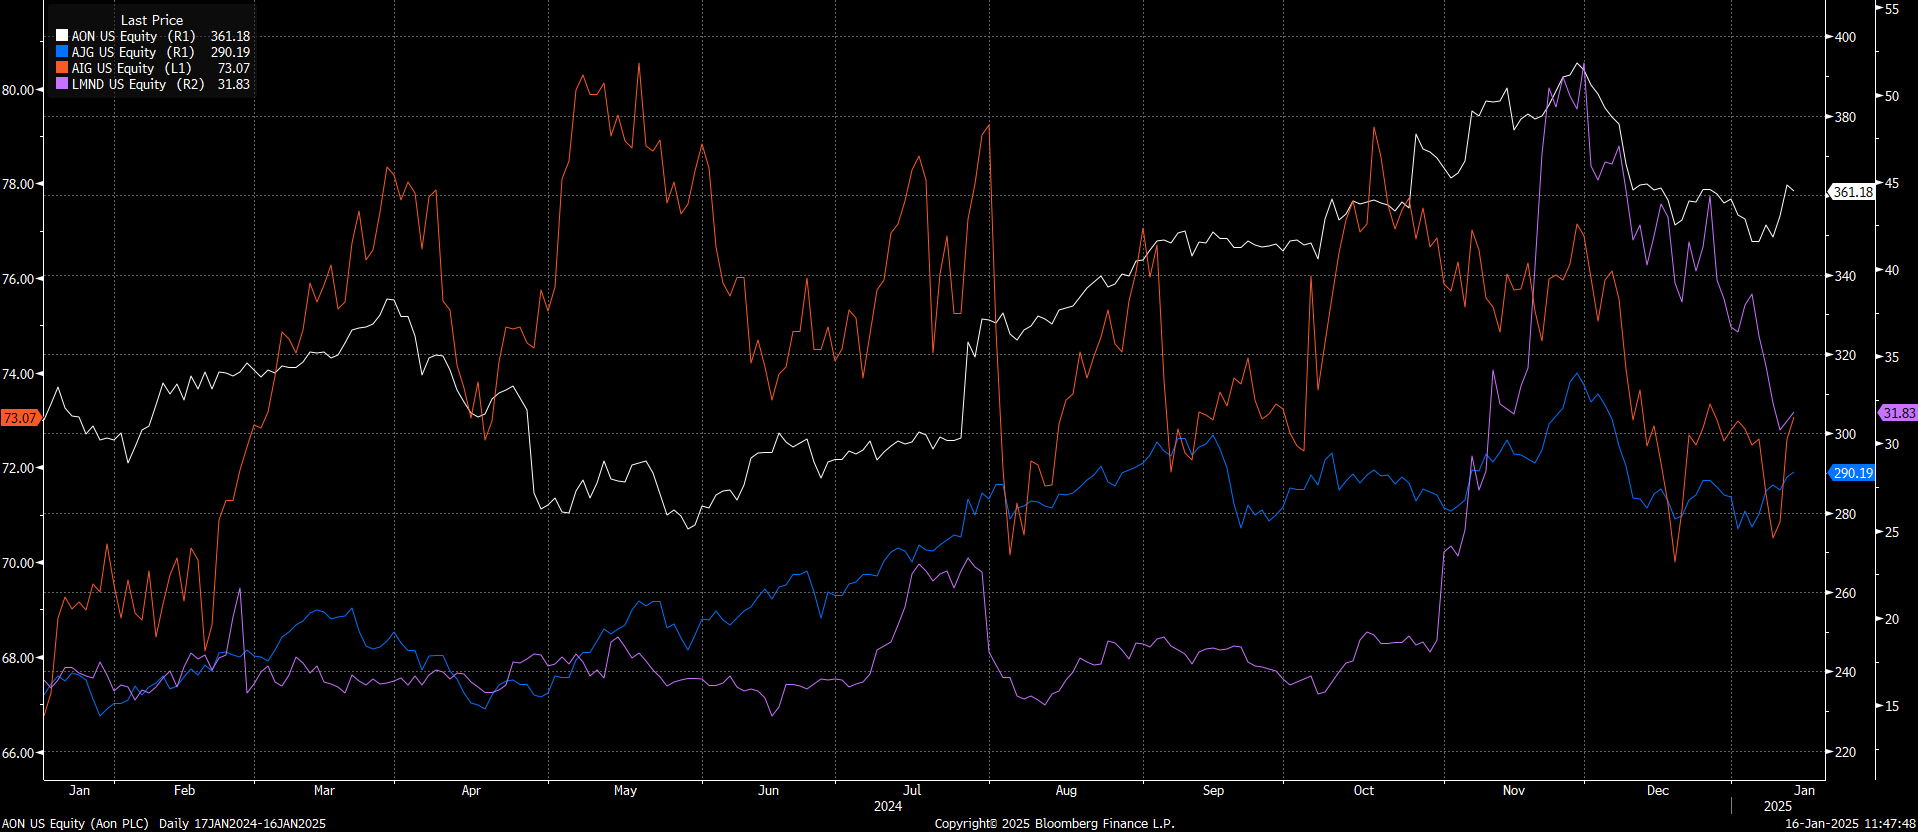Click the white 361.18 right axis price tag
The width and height of the screenshot is (1918, 832).
(x=1853, y=192)
